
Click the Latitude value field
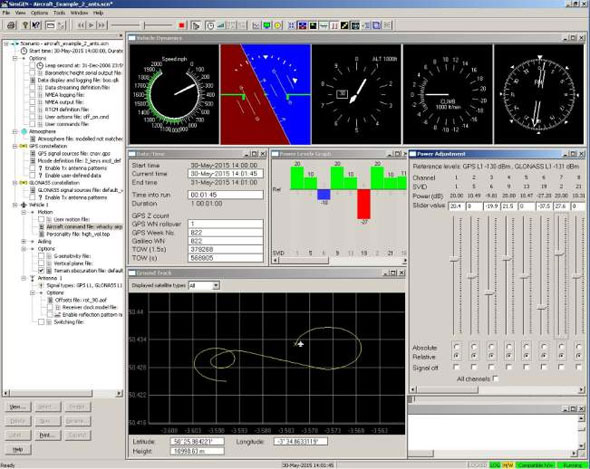click(197, 442)
